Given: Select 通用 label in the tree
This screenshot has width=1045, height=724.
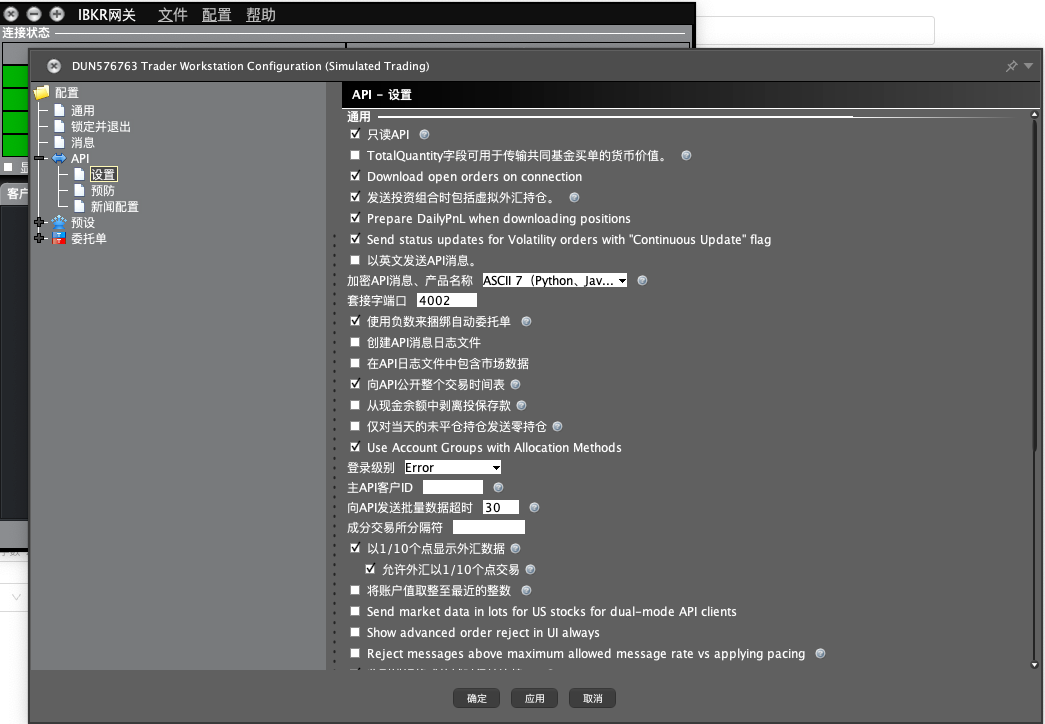Looking at the screenshot, I should coord(83,111).
